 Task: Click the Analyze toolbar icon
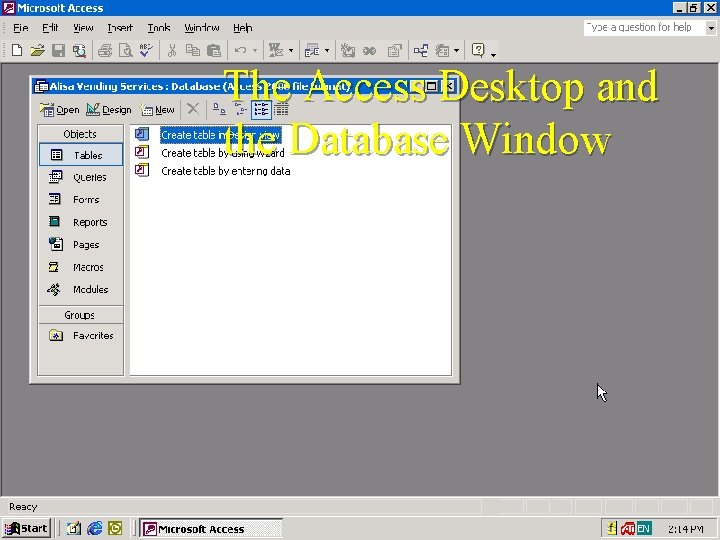click(x=312, y=50)
